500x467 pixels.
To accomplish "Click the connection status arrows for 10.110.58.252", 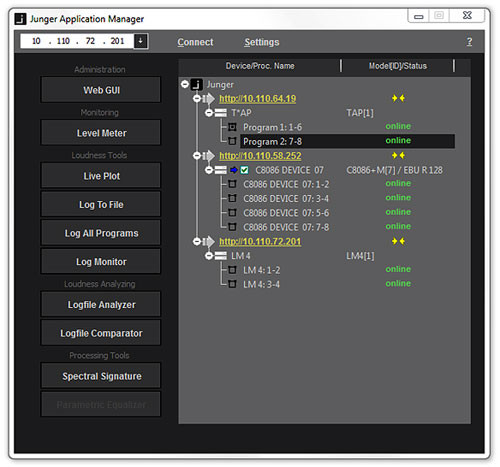I will pyautogui.click(x=398, y=155).
